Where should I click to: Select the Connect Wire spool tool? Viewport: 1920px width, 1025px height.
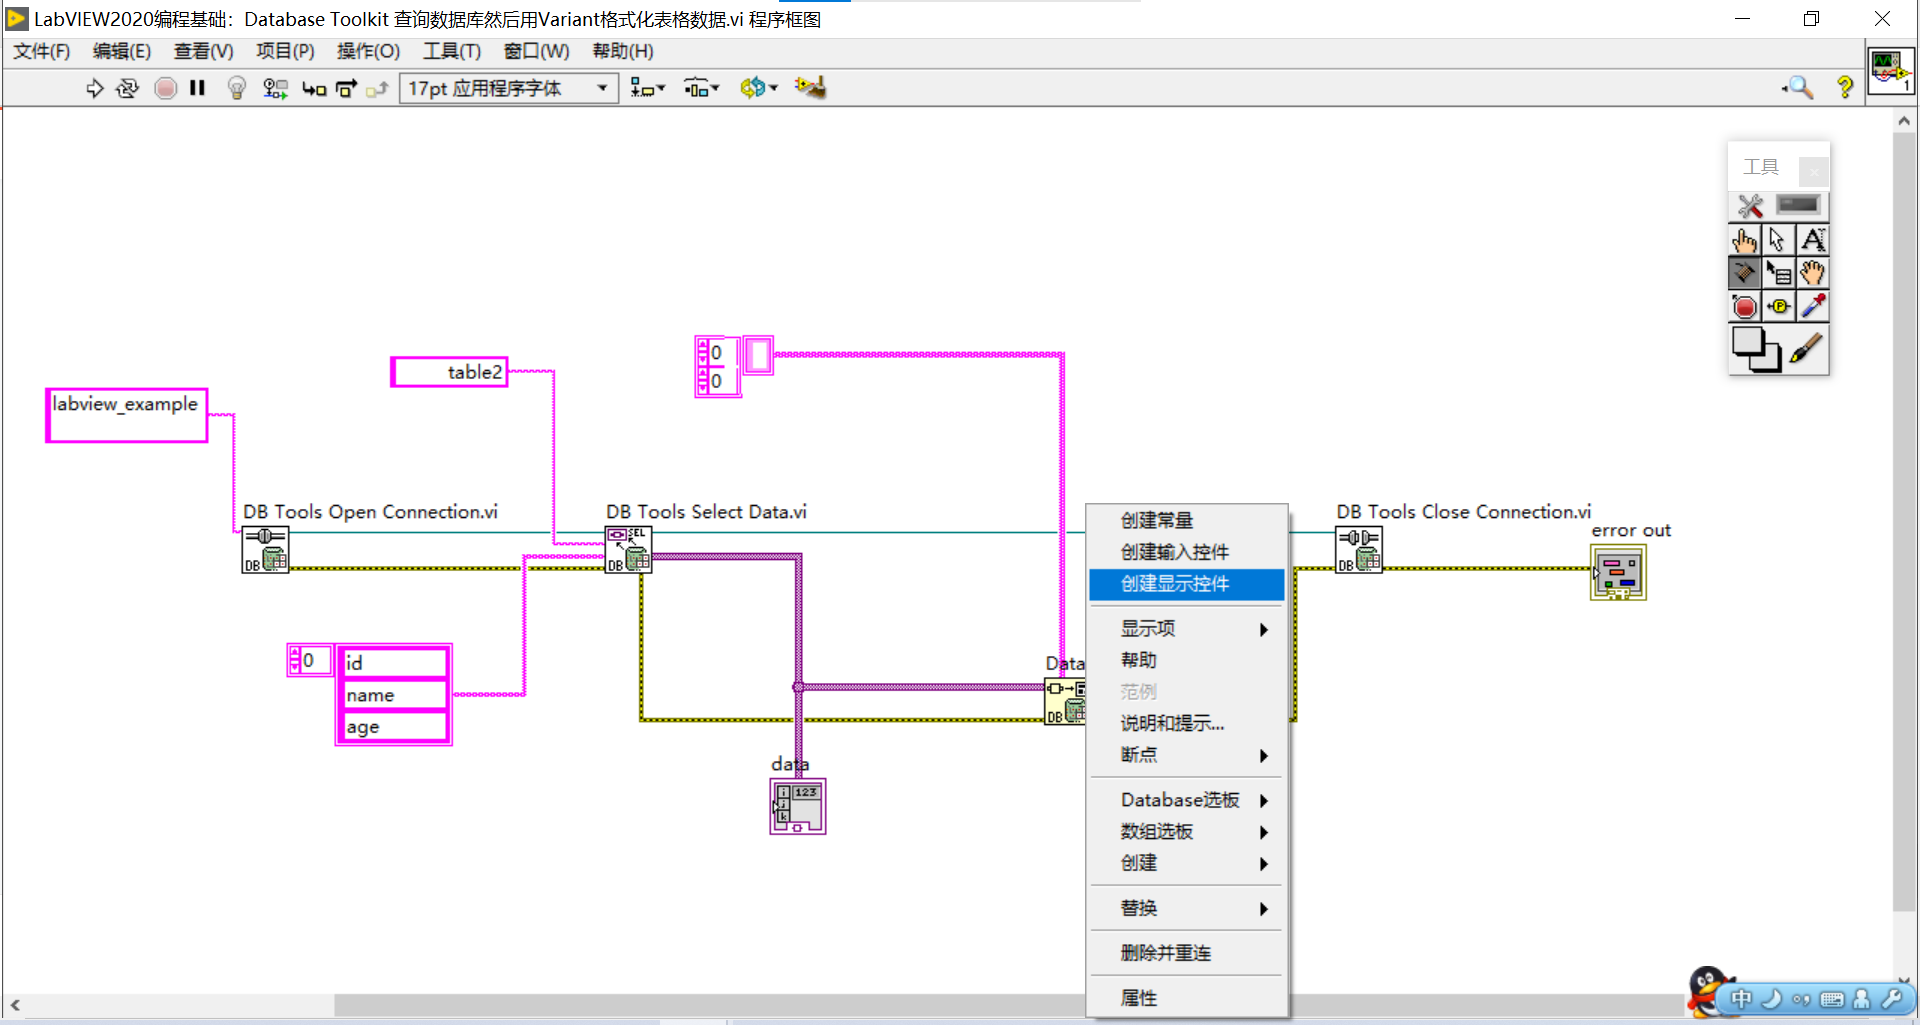click(1744, 273)
